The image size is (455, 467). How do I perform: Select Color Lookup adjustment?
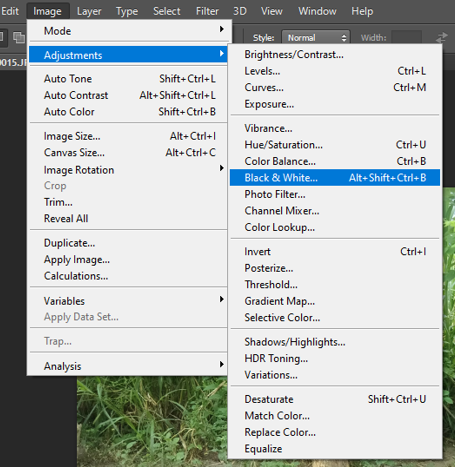pyautogui.click(x=335, y=227)
